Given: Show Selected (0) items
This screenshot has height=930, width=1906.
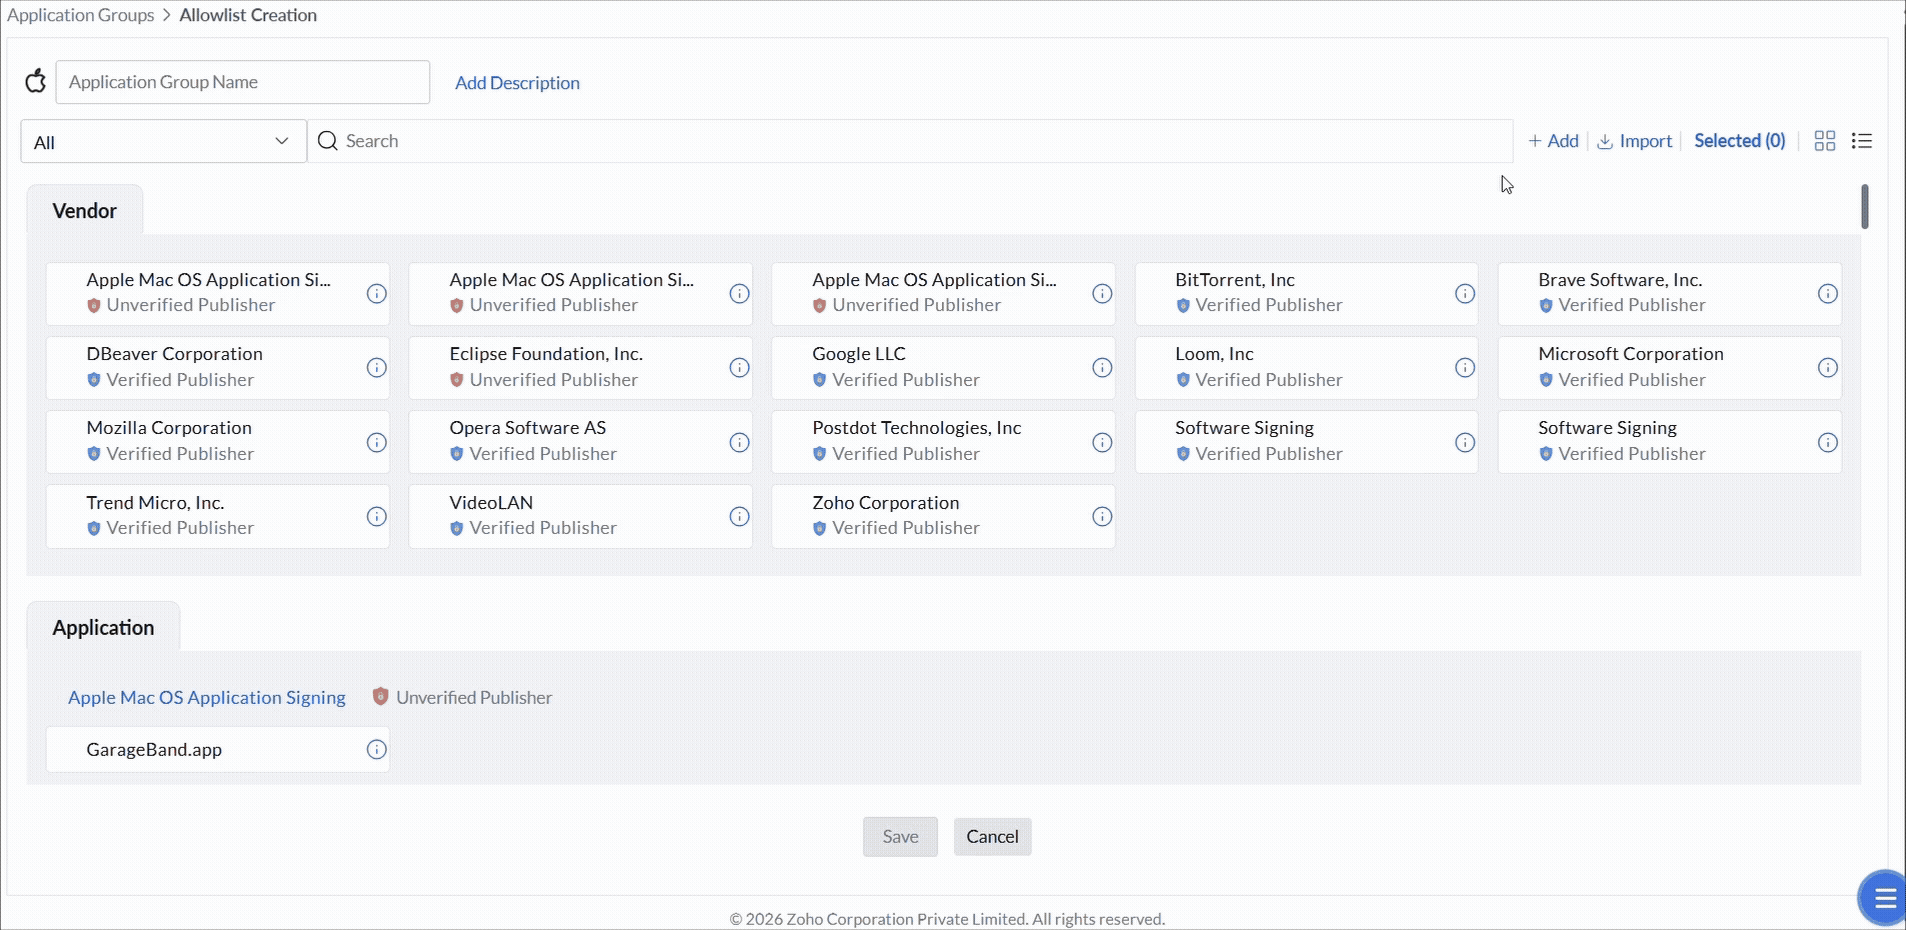Looking at the screenshot, I should pyautogui.click(x=1740, y=141).
